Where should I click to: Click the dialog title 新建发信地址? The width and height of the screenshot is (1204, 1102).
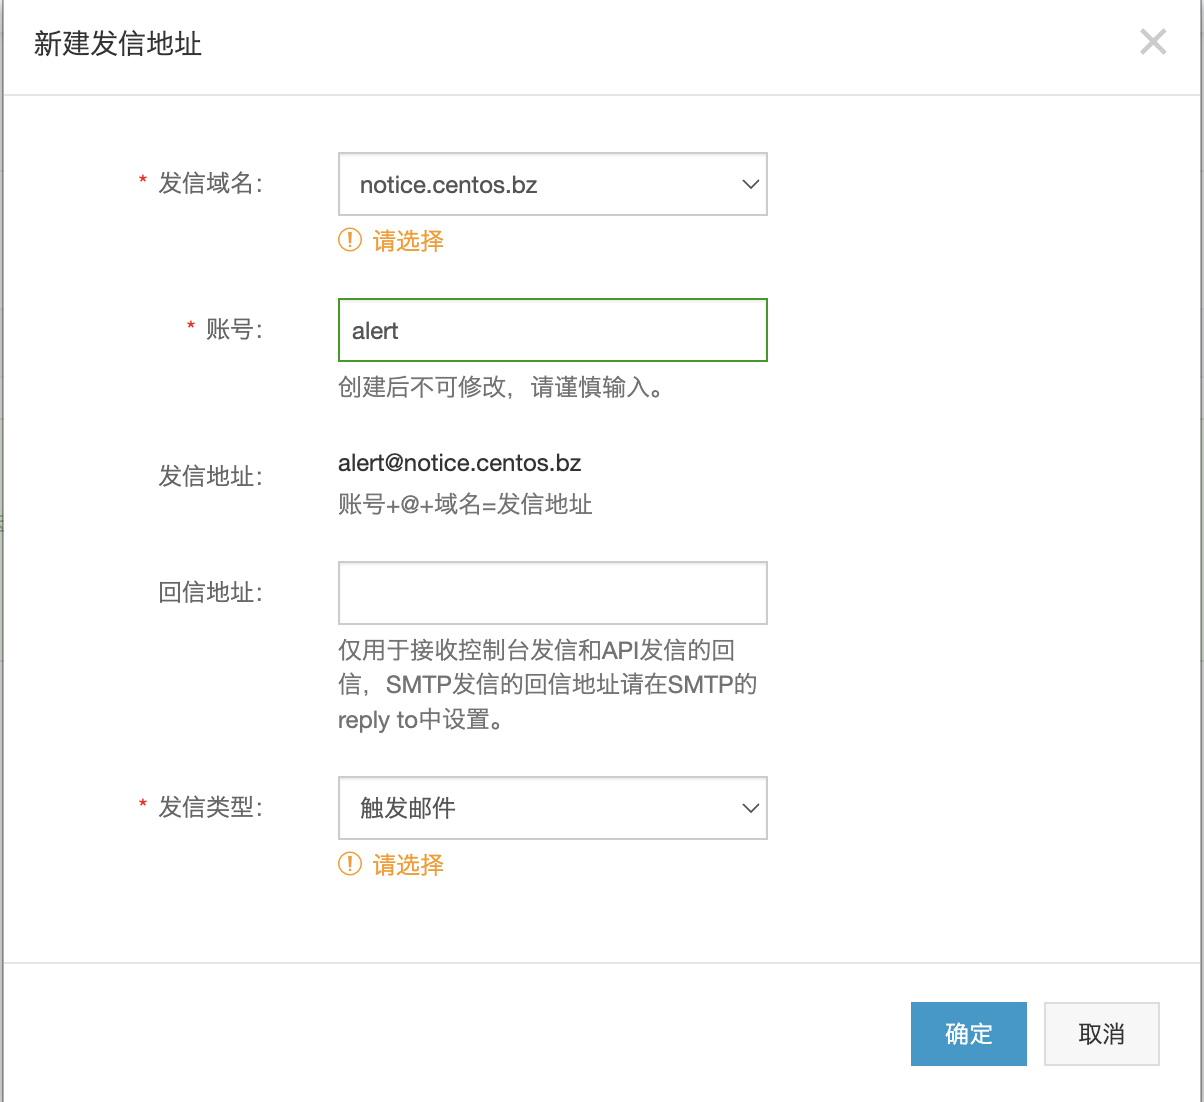118,44
